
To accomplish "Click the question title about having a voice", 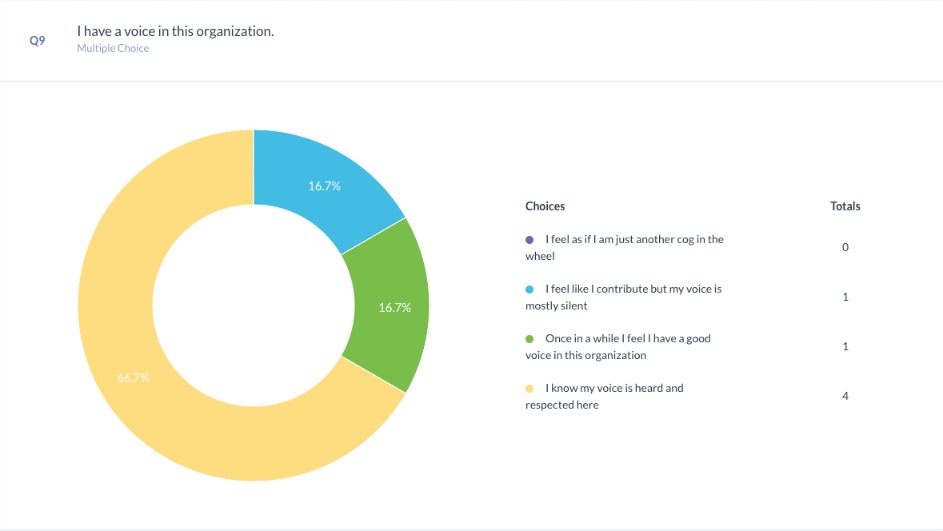I will click(175, 32).
